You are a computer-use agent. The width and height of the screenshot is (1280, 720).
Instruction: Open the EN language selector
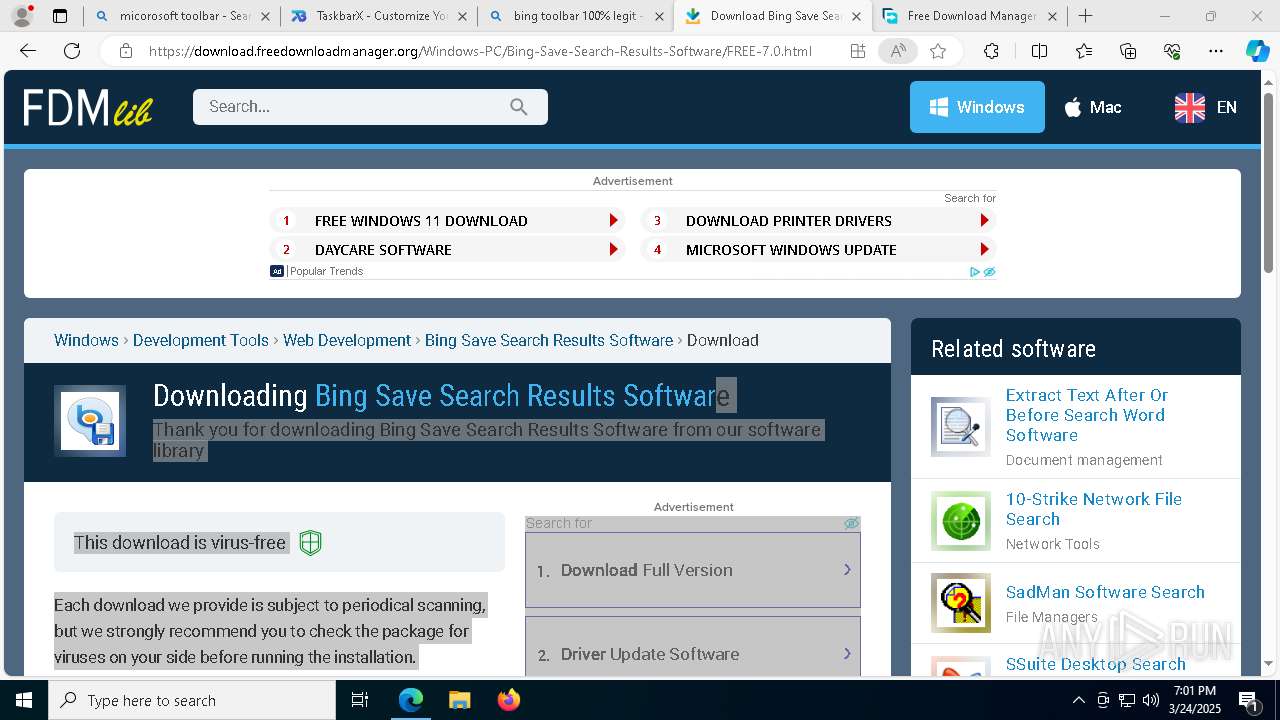(1206, 107)
